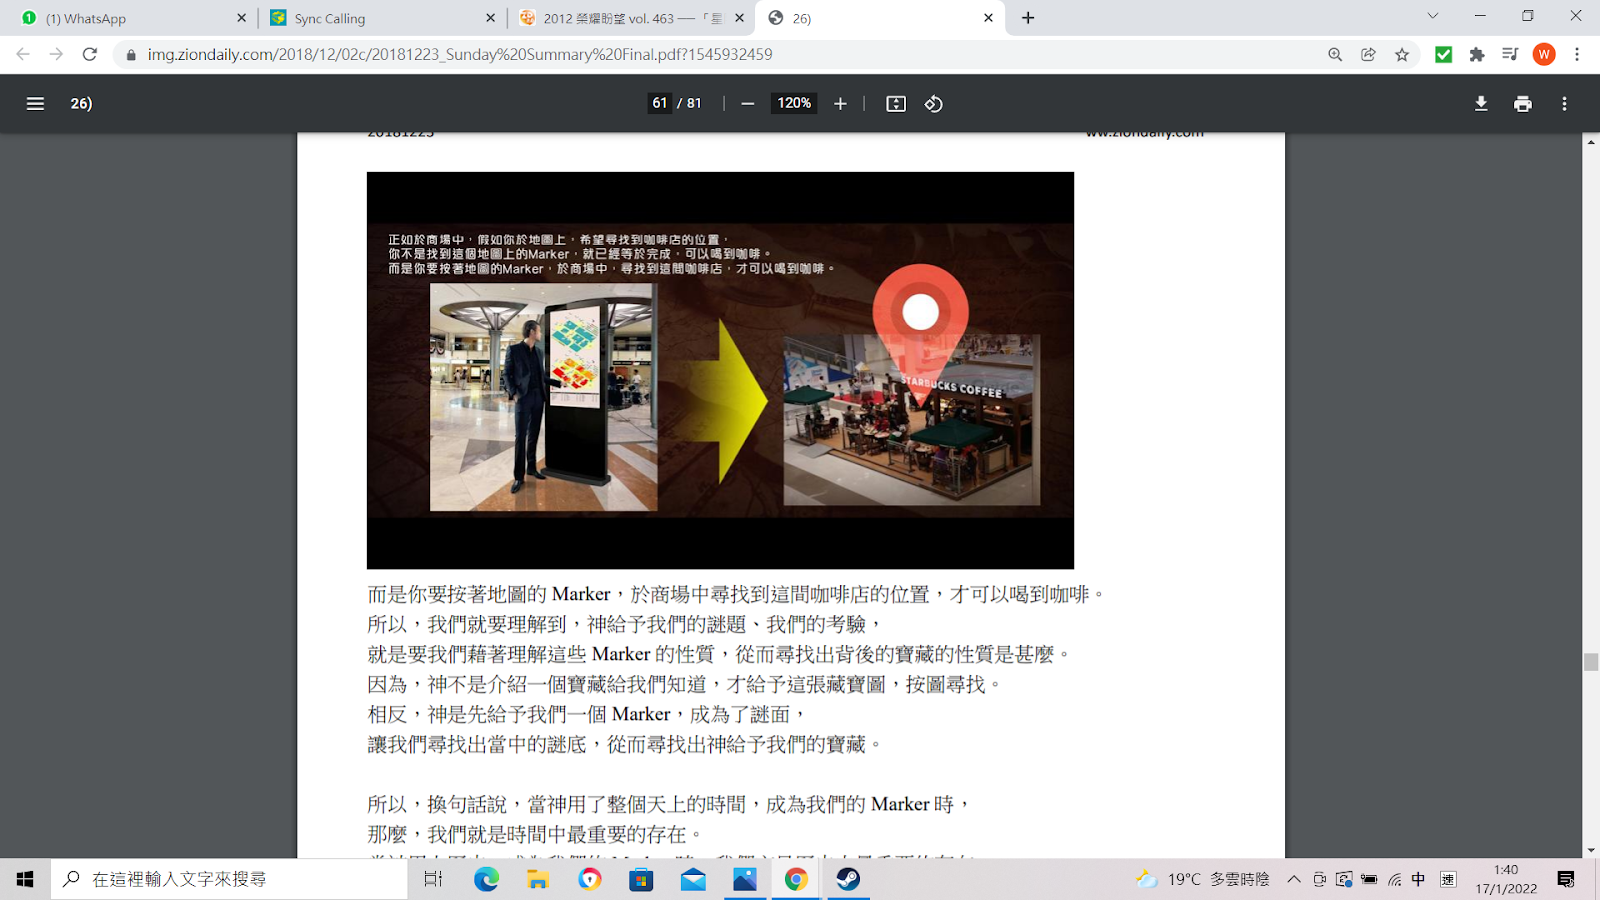Click the address bar URL

(x=460, y=54)
